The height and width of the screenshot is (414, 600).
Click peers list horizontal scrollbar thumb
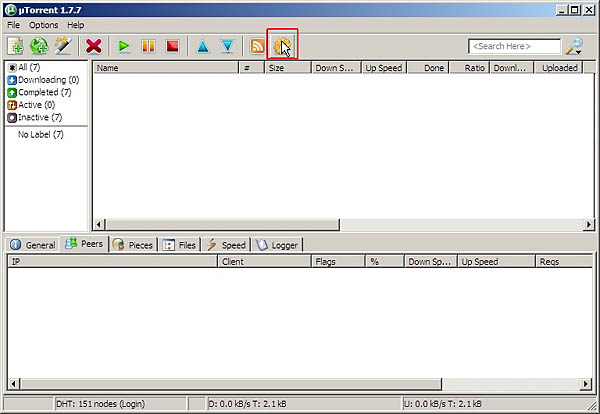231,384
